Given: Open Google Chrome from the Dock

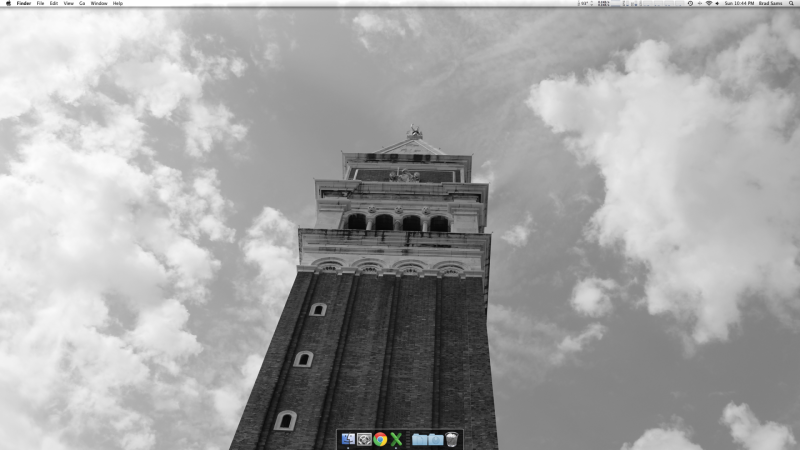Looking at the screenshot, I should tap(380, 439).
